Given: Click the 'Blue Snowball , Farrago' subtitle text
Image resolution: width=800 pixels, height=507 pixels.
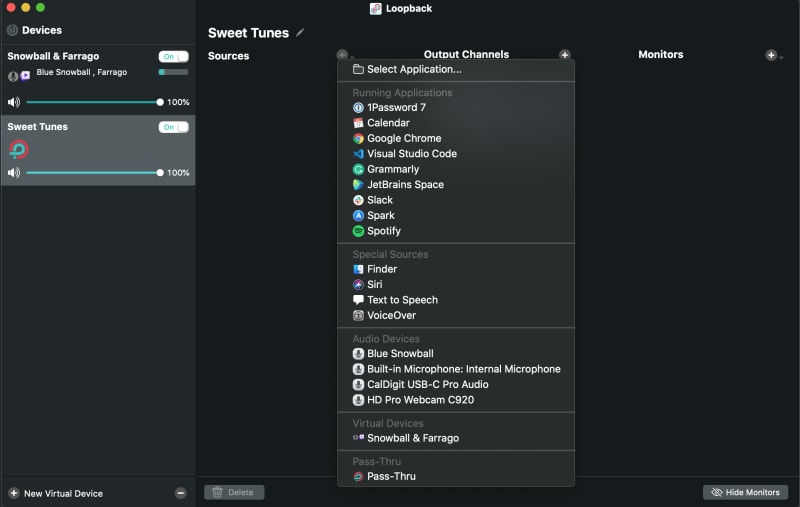Looking at the screenshot, I should click(82, 72).
